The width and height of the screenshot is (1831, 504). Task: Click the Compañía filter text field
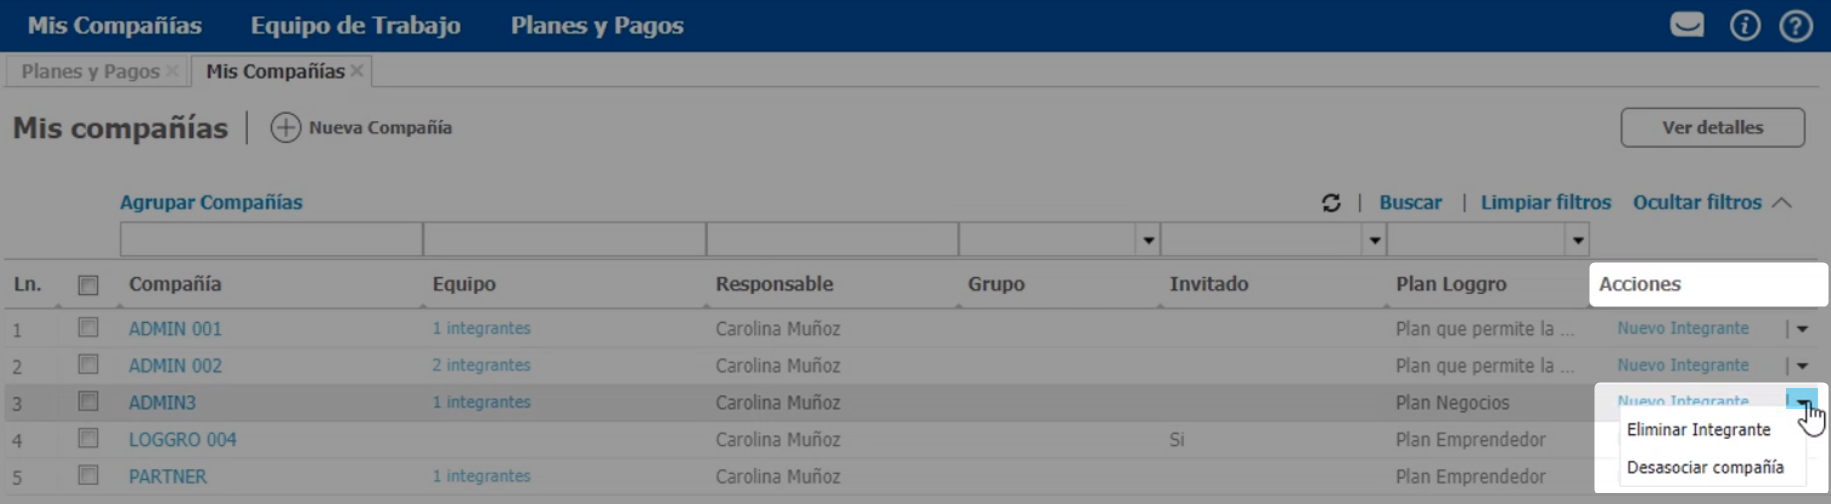[x=271, y=240]
